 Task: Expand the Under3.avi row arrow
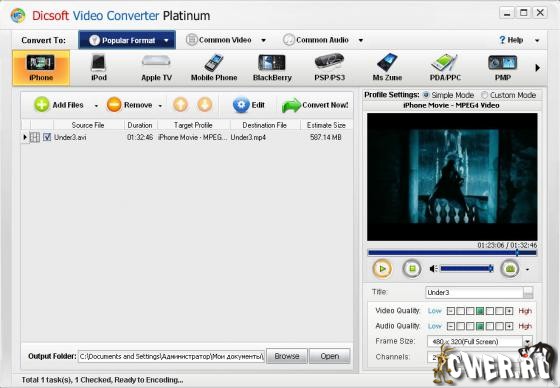tap(25, 137)
